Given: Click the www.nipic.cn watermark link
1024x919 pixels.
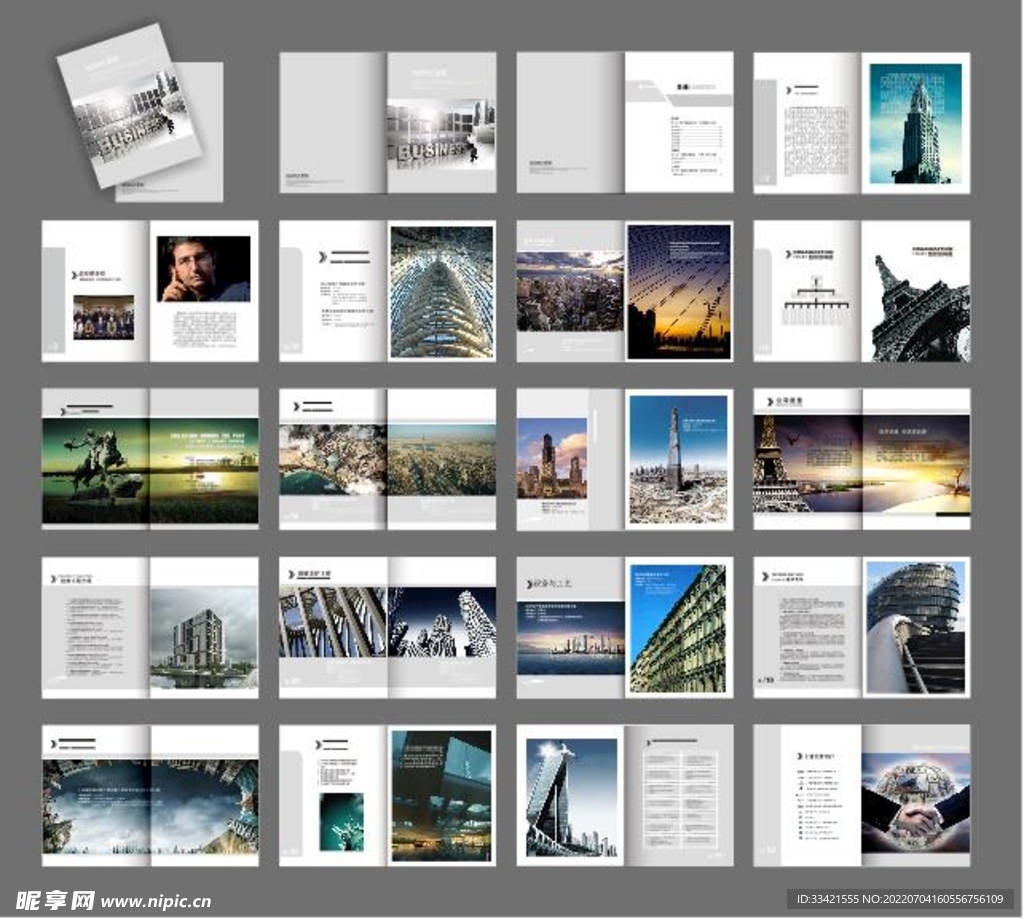Looking at the screenshot, I should click(x=155, y=901).
